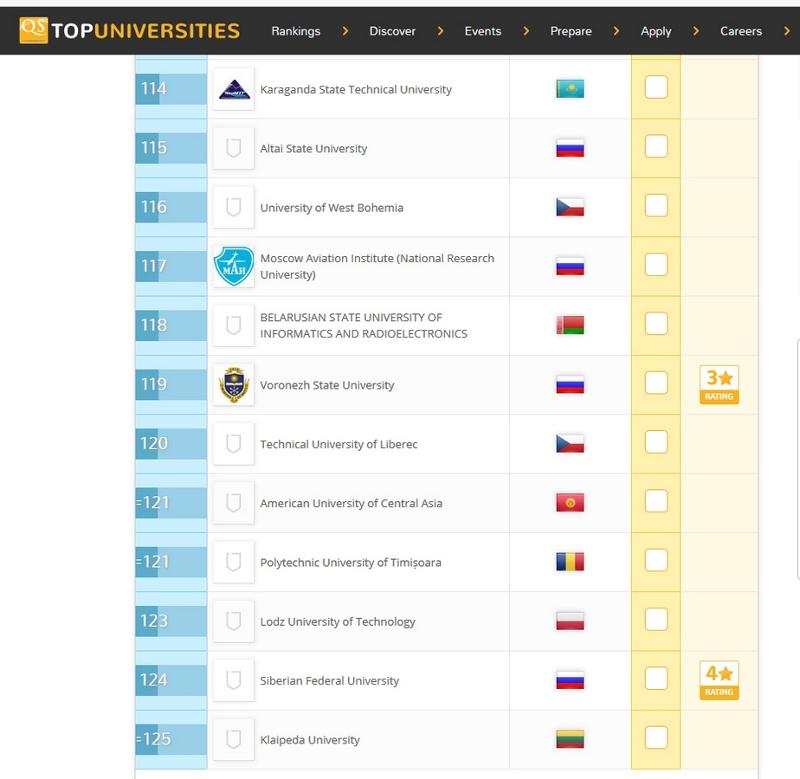This screenshot has width=800, height=779.
Task: Click the 4-star rating badge
Action: tap(720, 680)
